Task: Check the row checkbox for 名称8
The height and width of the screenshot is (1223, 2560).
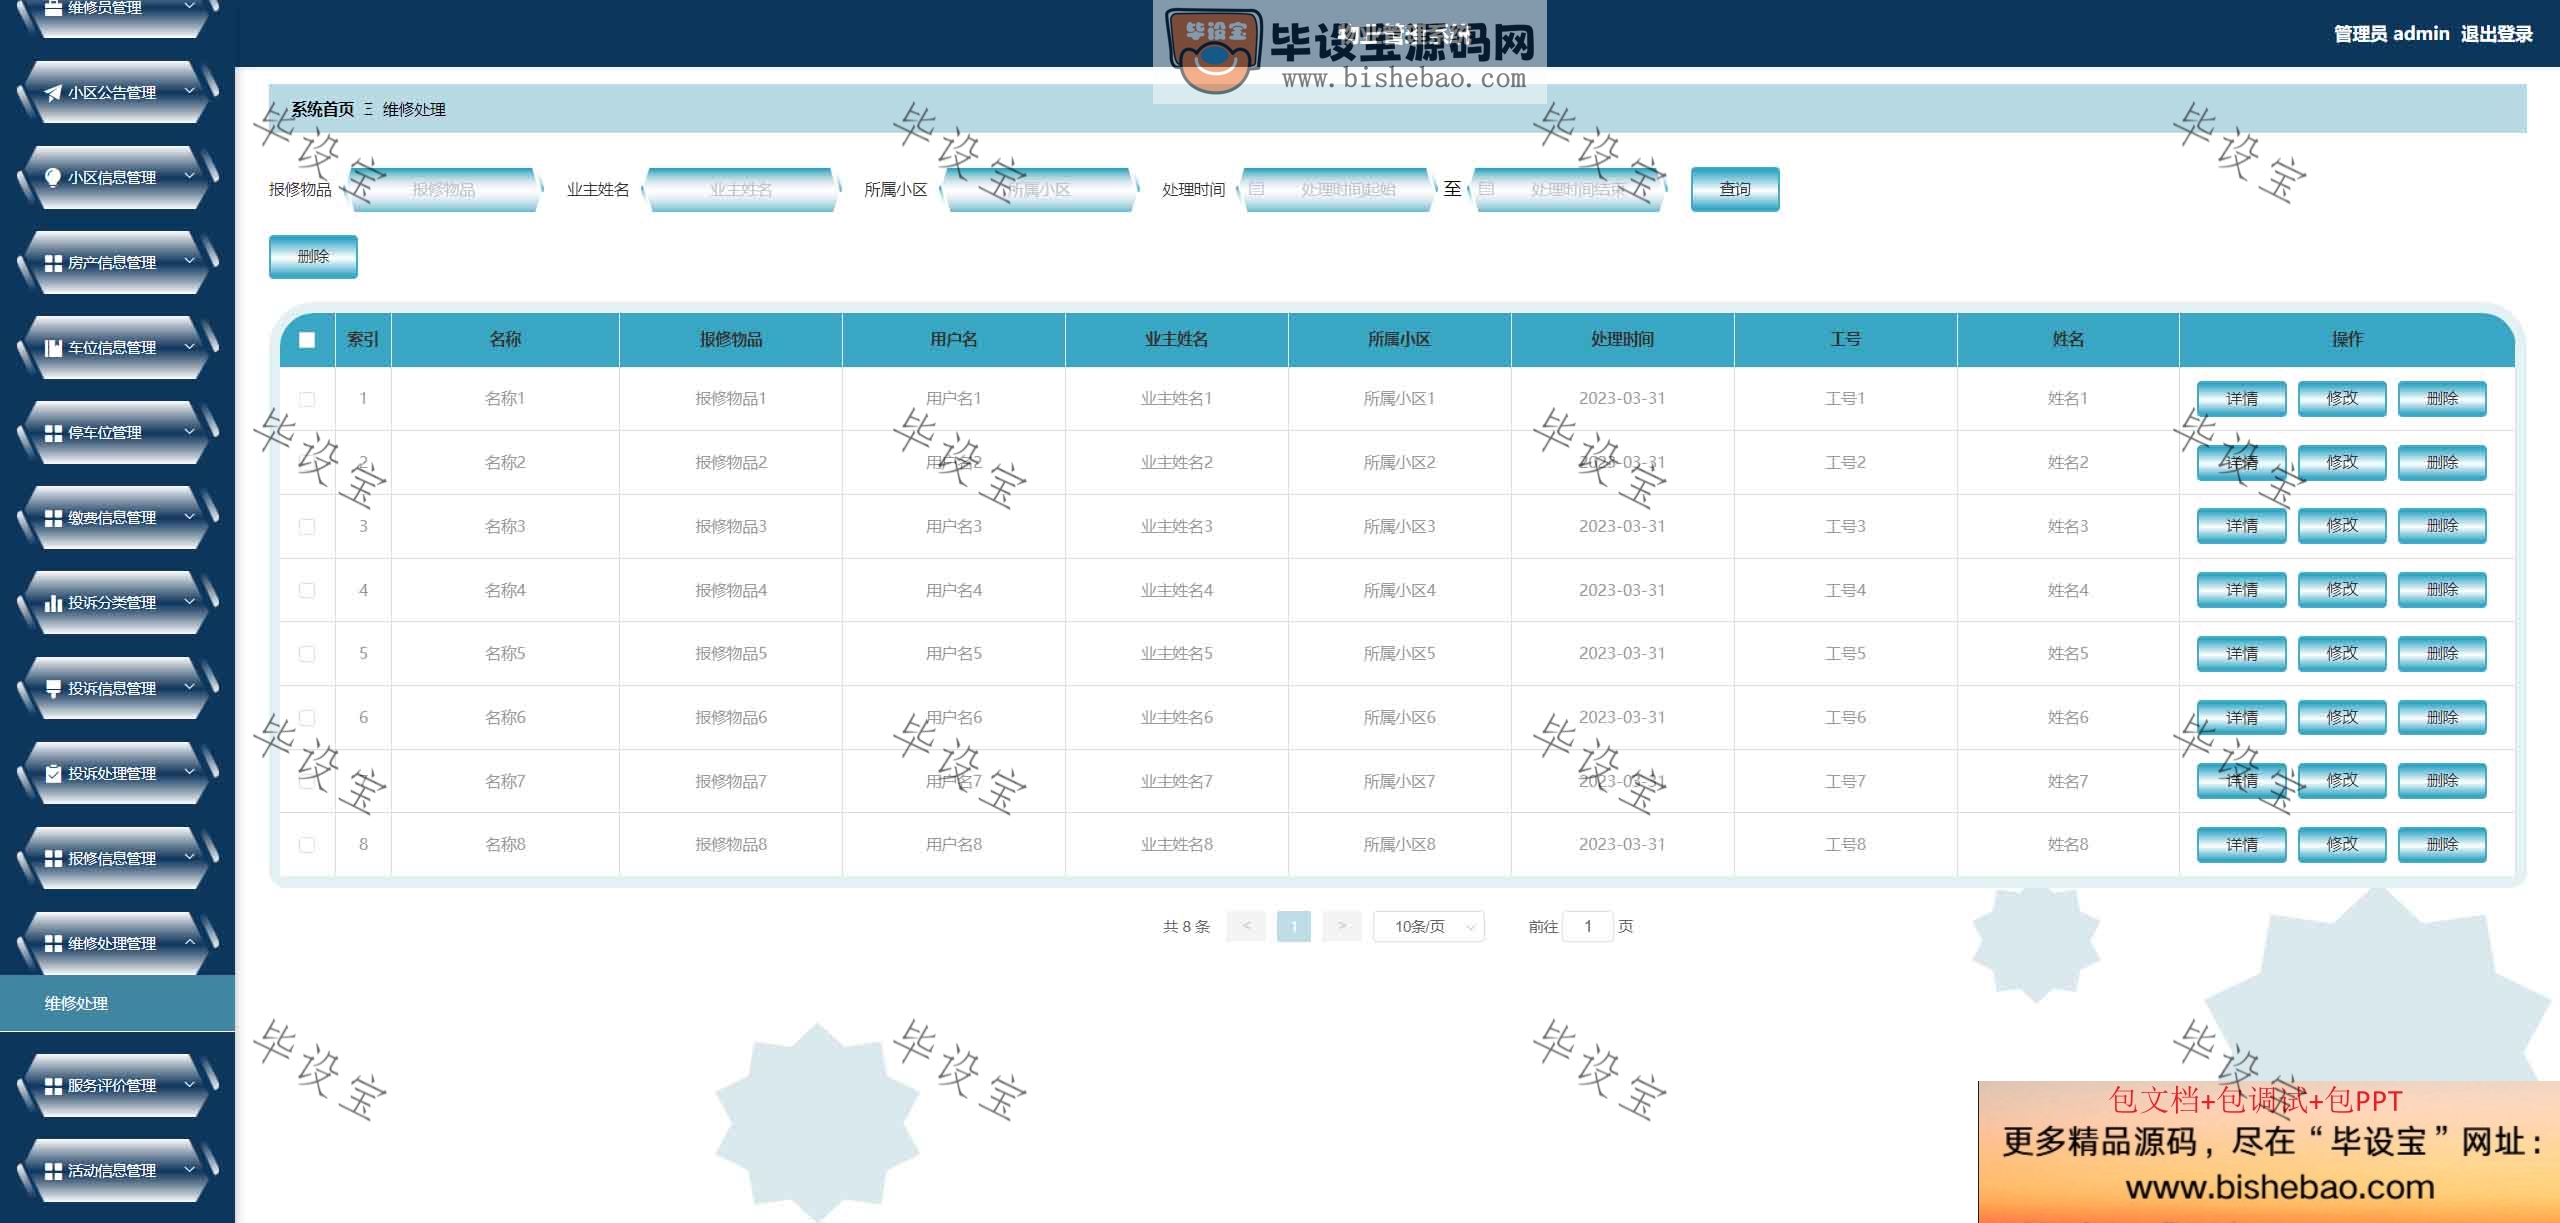Action: coord(307,845)
